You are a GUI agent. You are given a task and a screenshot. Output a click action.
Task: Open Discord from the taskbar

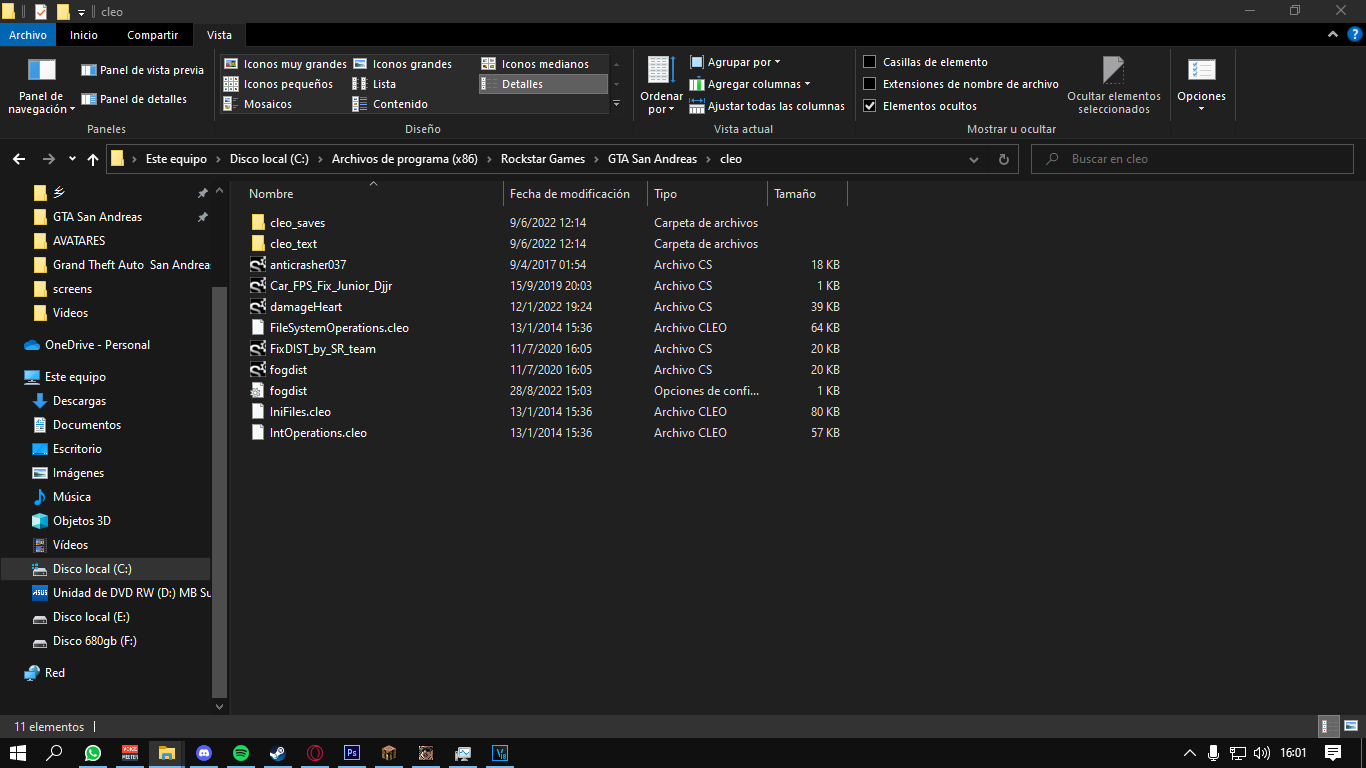tap(204, 753)
